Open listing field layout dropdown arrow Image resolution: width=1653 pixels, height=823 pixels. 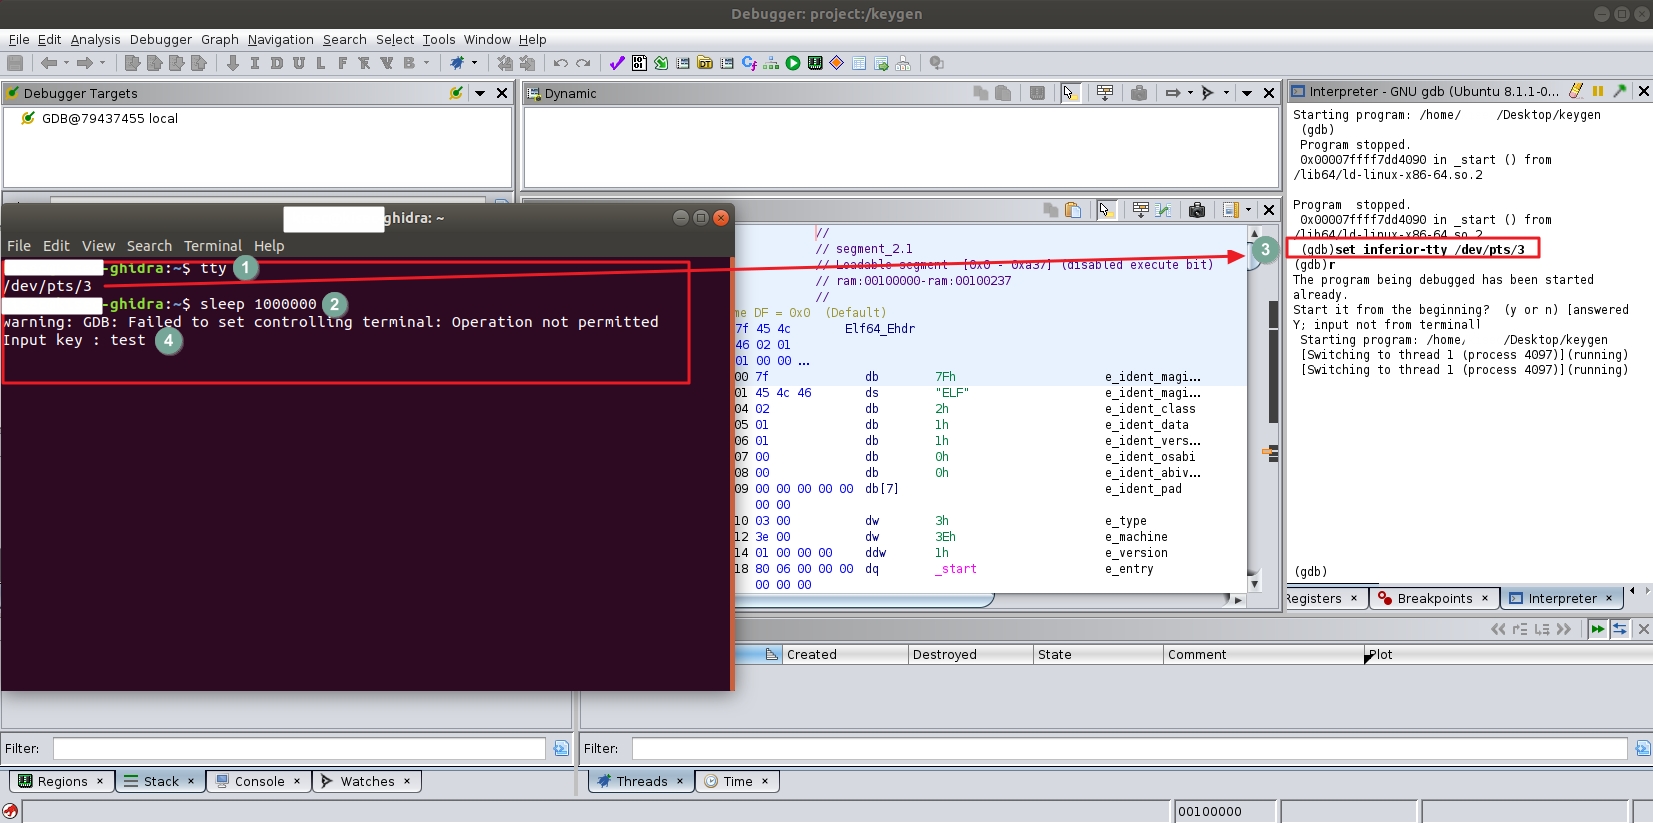[1248, 210]
